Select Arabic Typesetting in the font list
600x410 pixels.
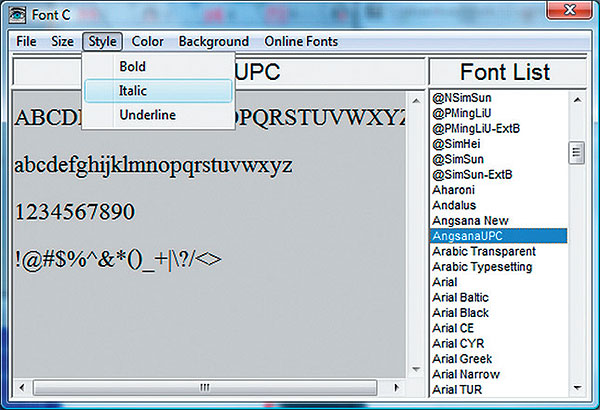click(498, 266)
